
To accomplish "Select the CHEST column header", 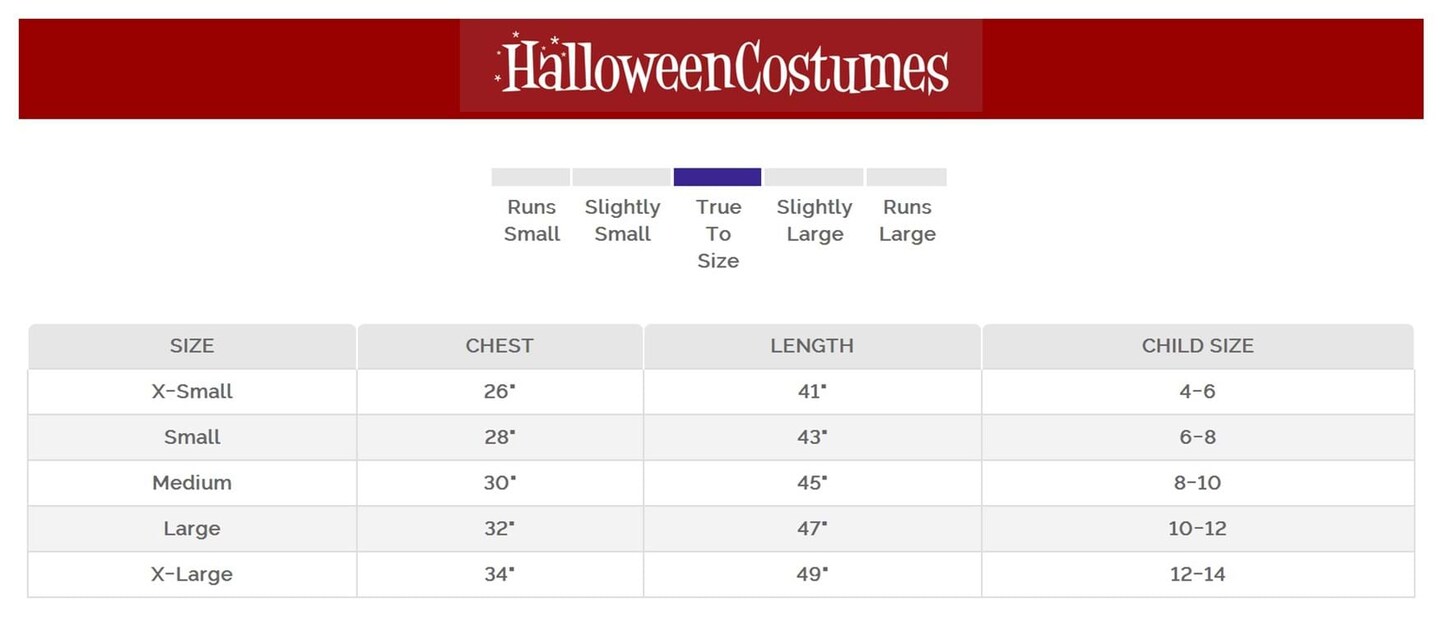I will pyautogui.click(x=499, y=346).
